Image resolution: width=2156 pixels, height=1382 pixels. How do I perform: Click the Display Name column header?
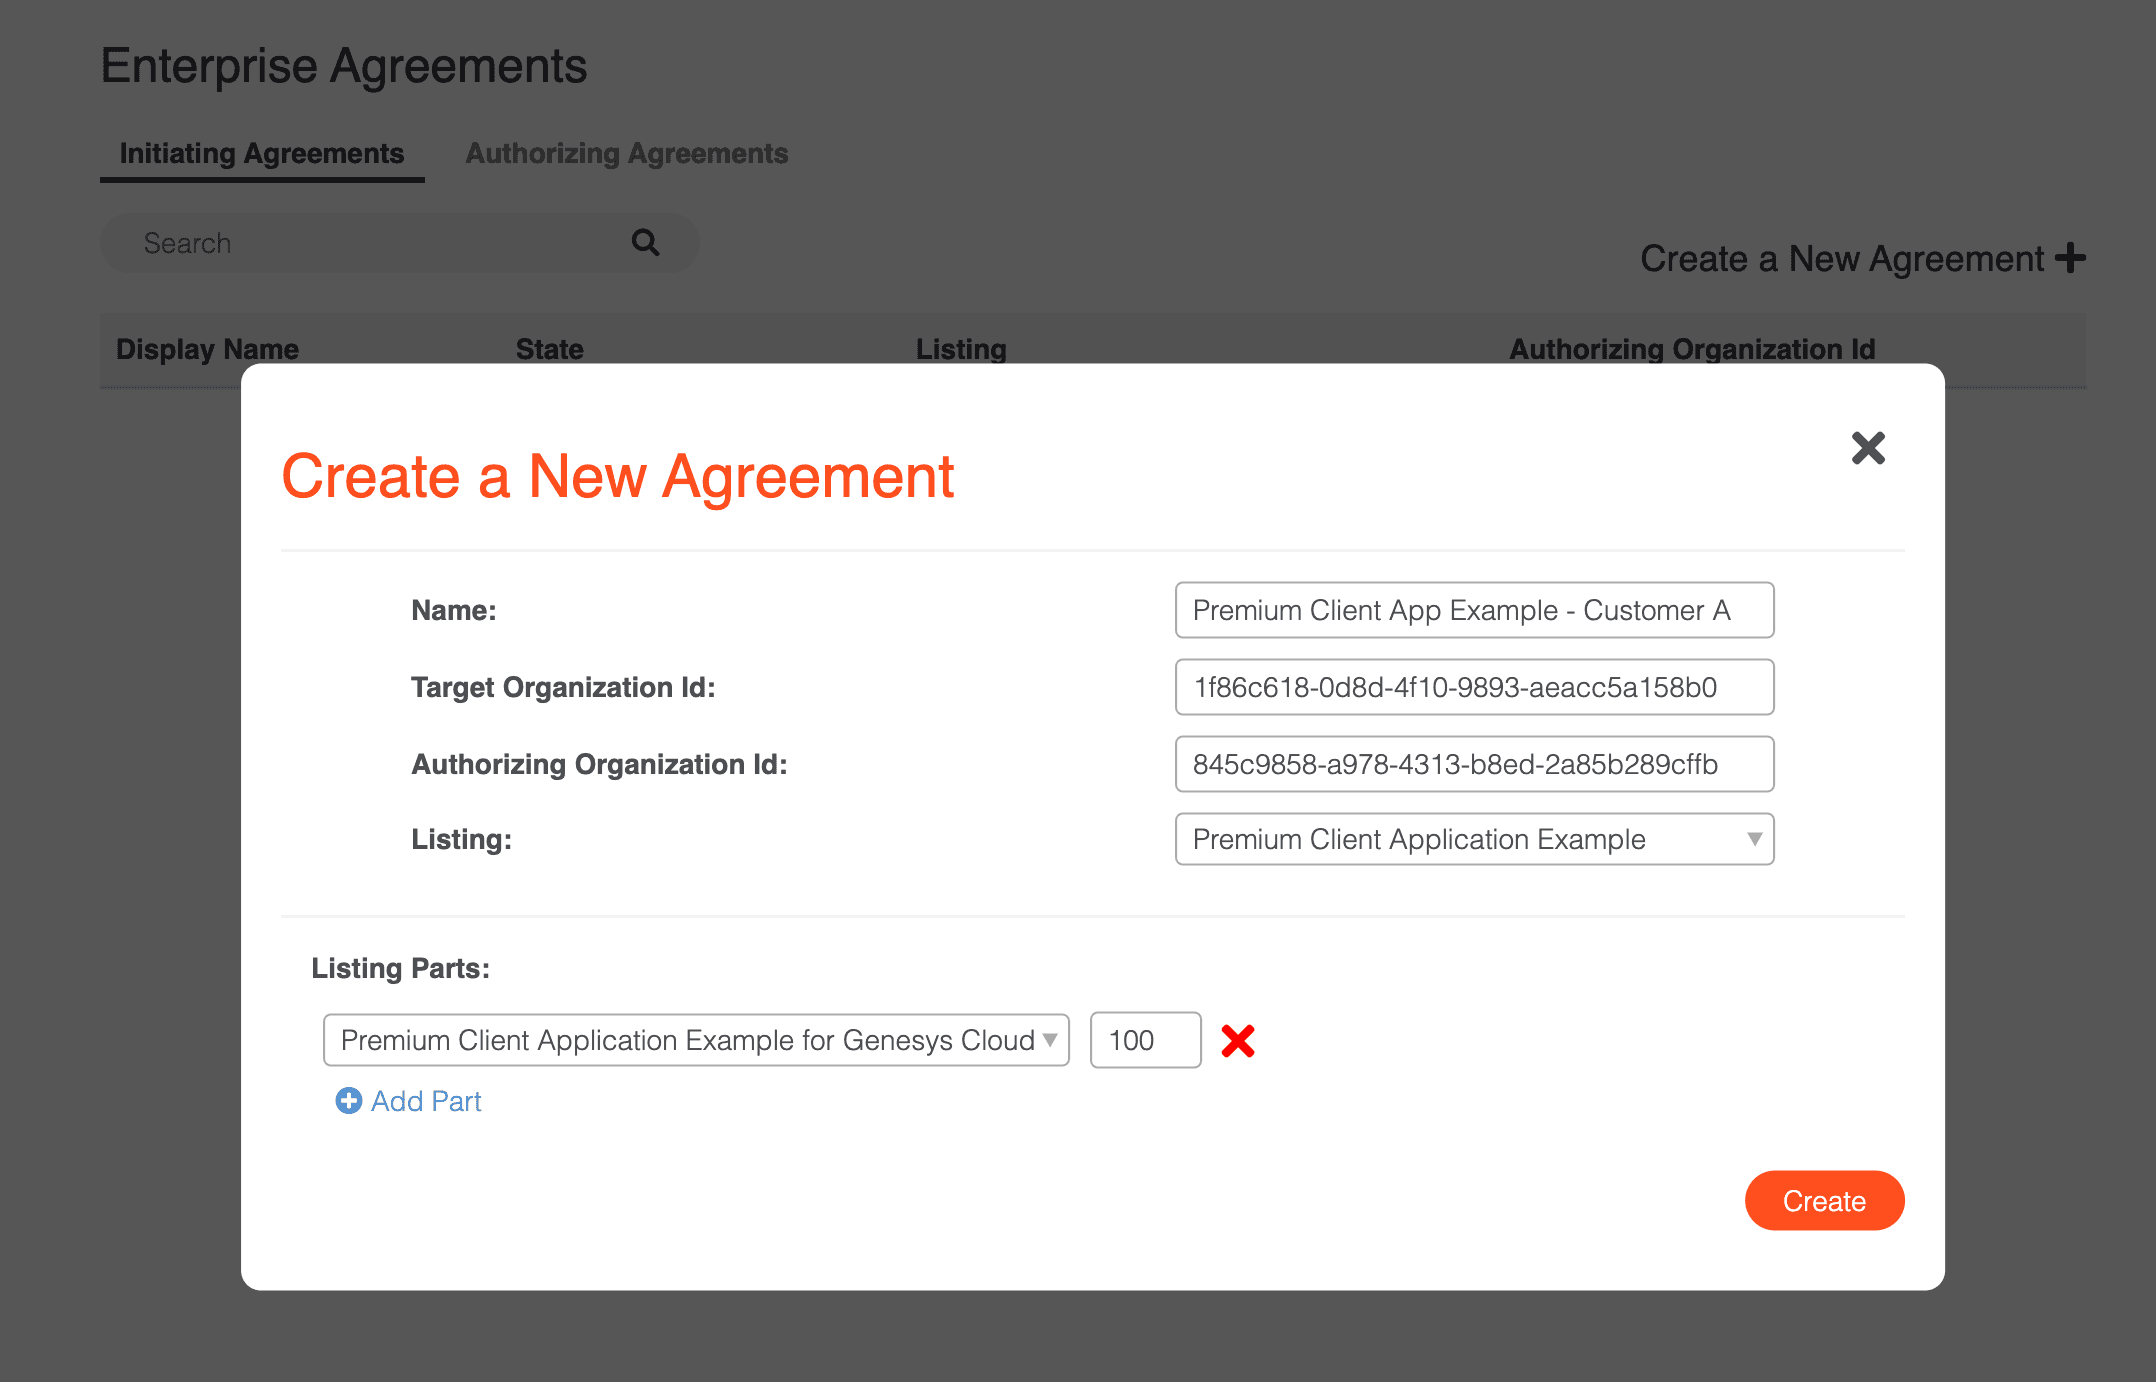207,349
